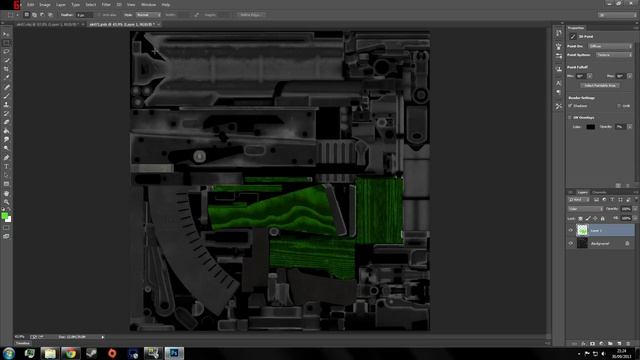
Task: Click UV Overlays black color swatch
Action: coord(590,127)
